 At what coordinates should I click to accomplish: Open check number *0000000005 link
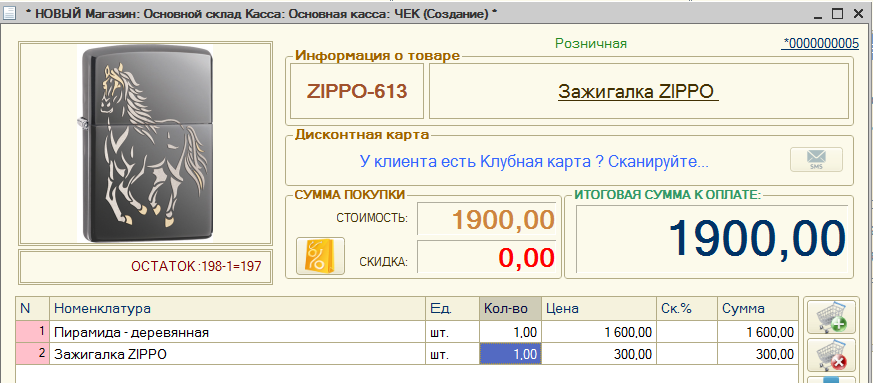[x=820, y=43]
